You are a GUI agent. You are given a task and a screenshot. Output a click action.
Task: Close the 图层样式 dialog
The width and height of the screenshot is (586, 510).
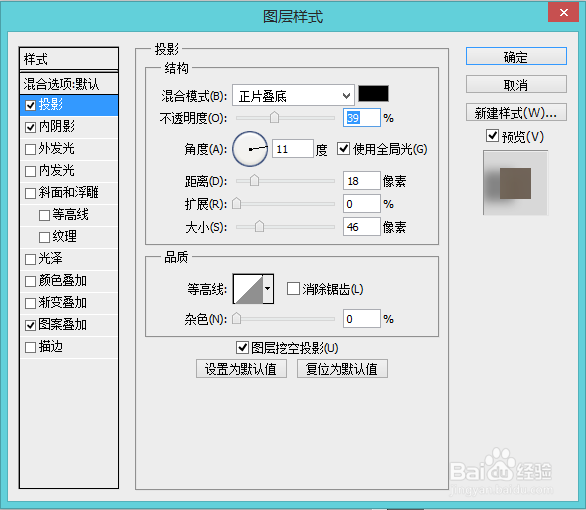[x=564, y=13]
